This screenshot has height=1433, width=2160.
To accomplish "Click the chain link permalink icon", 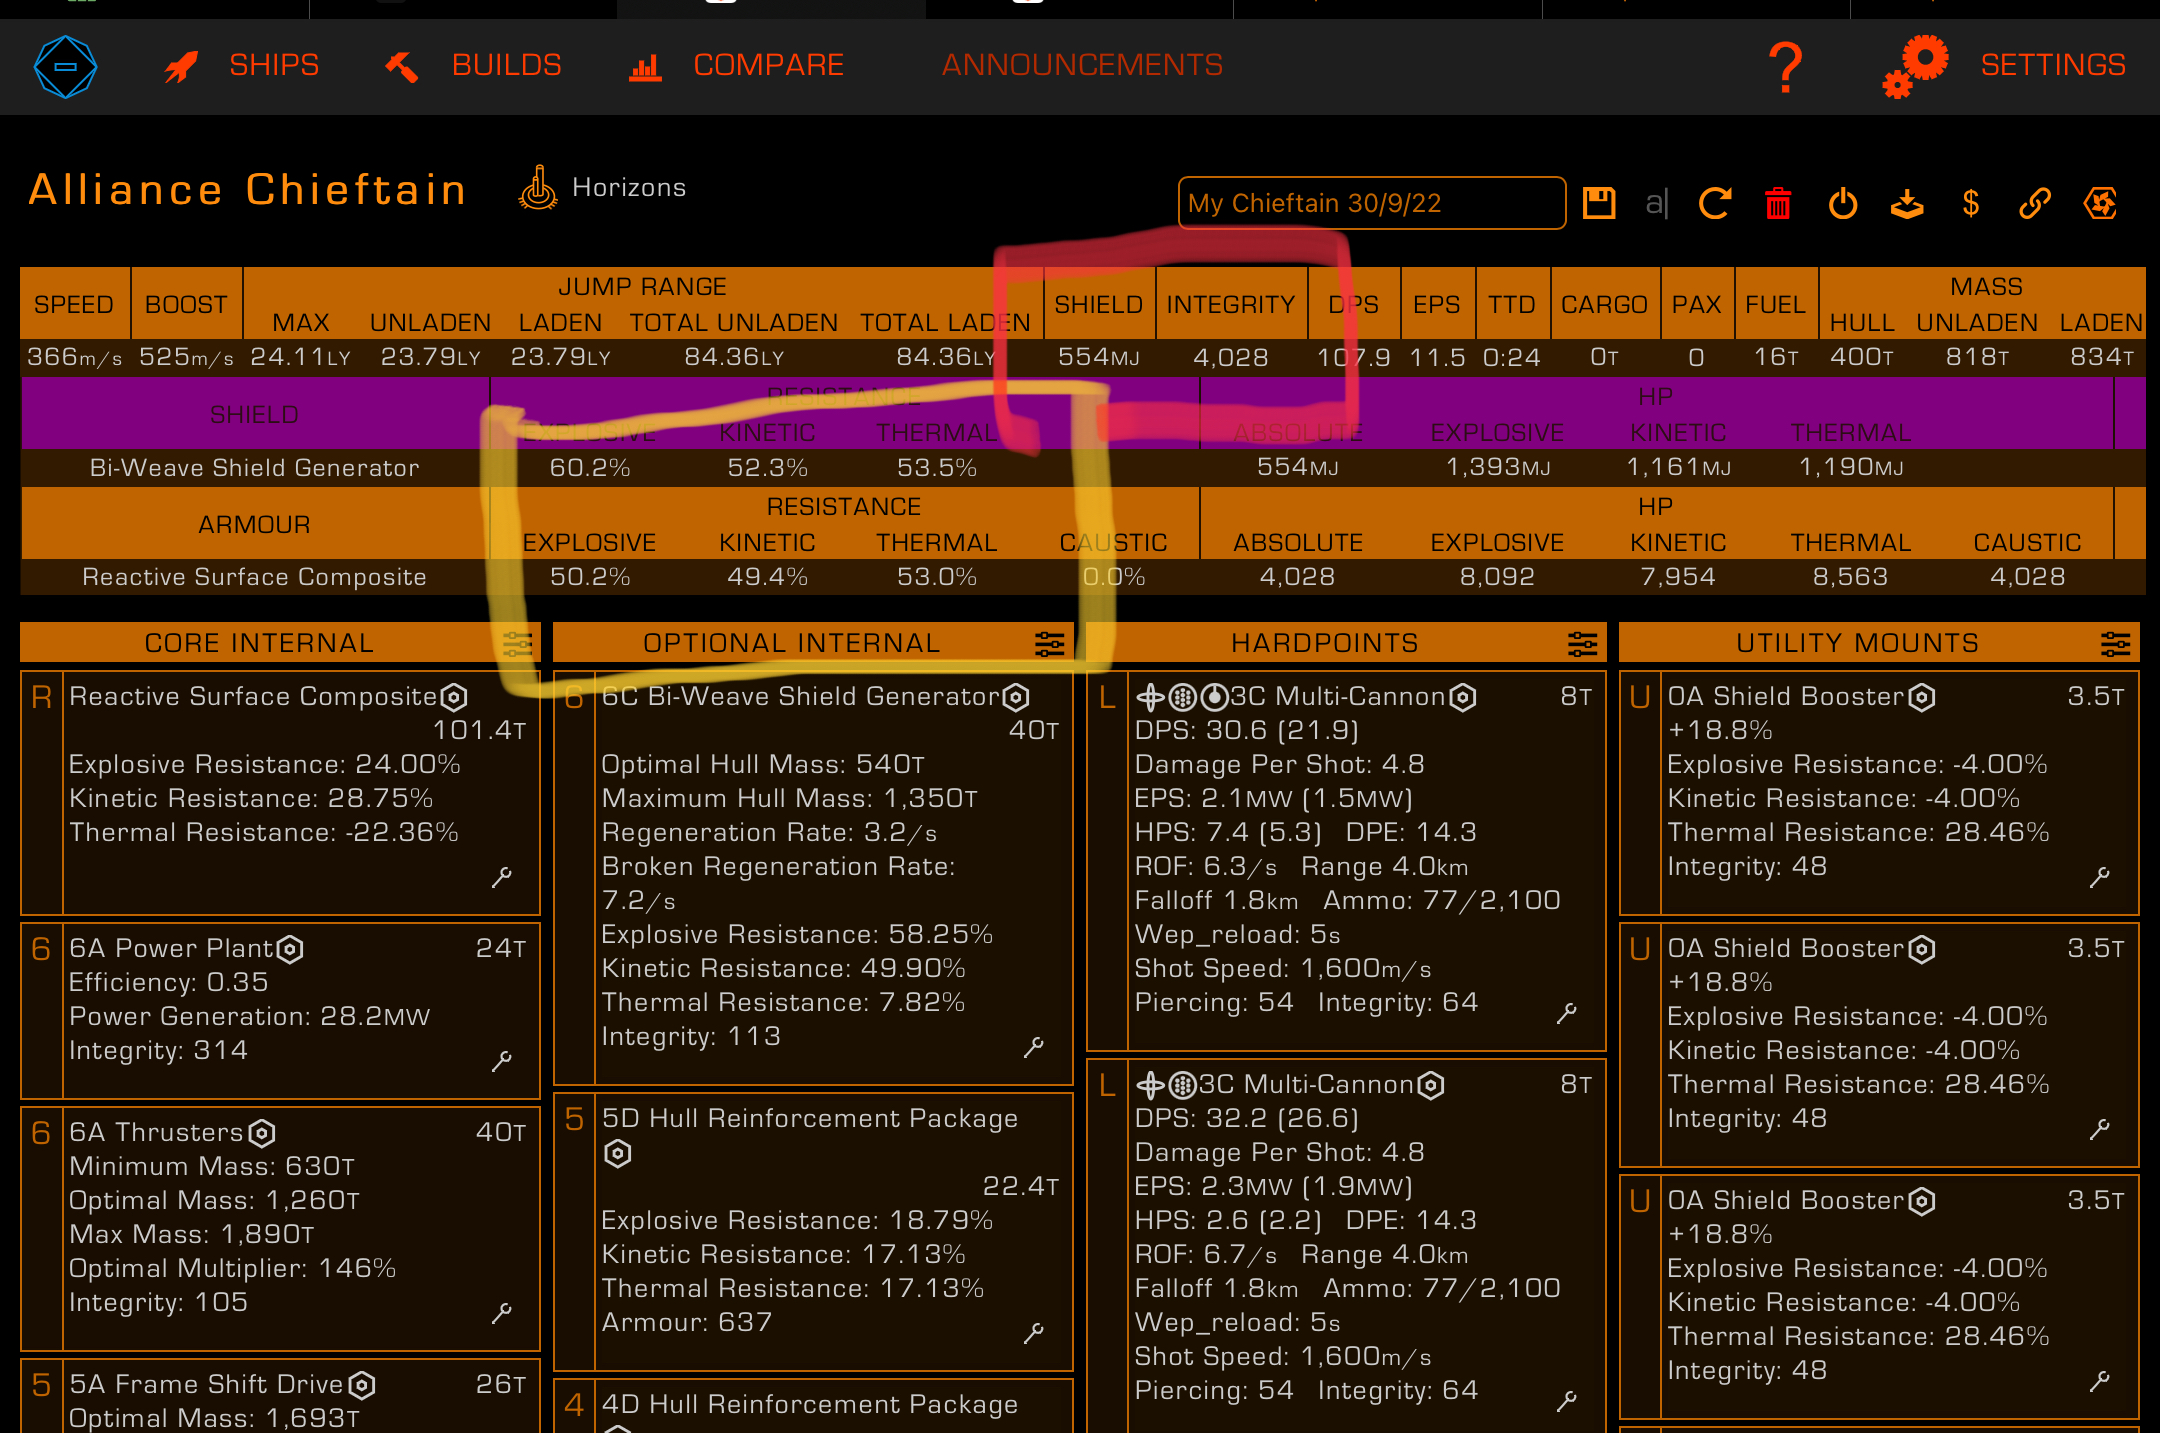I will (2035, 203).
